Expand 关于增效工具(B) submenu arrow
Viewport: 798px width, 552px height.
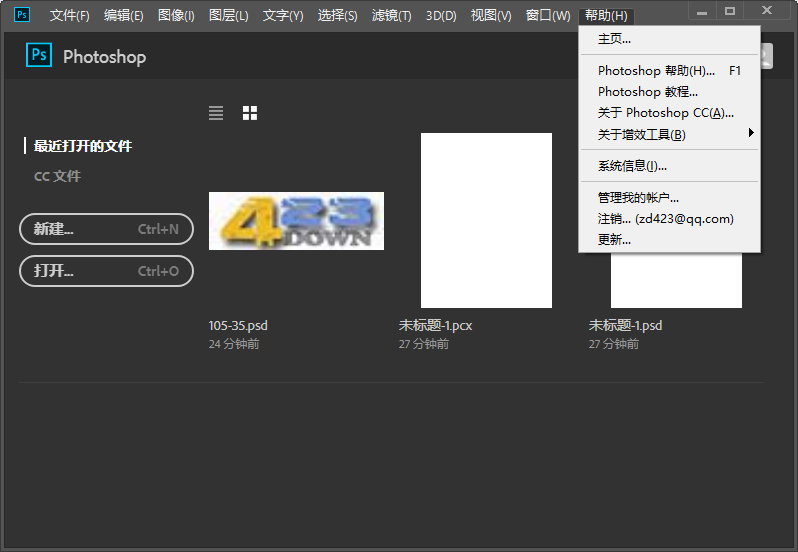(x=751, y=133)
